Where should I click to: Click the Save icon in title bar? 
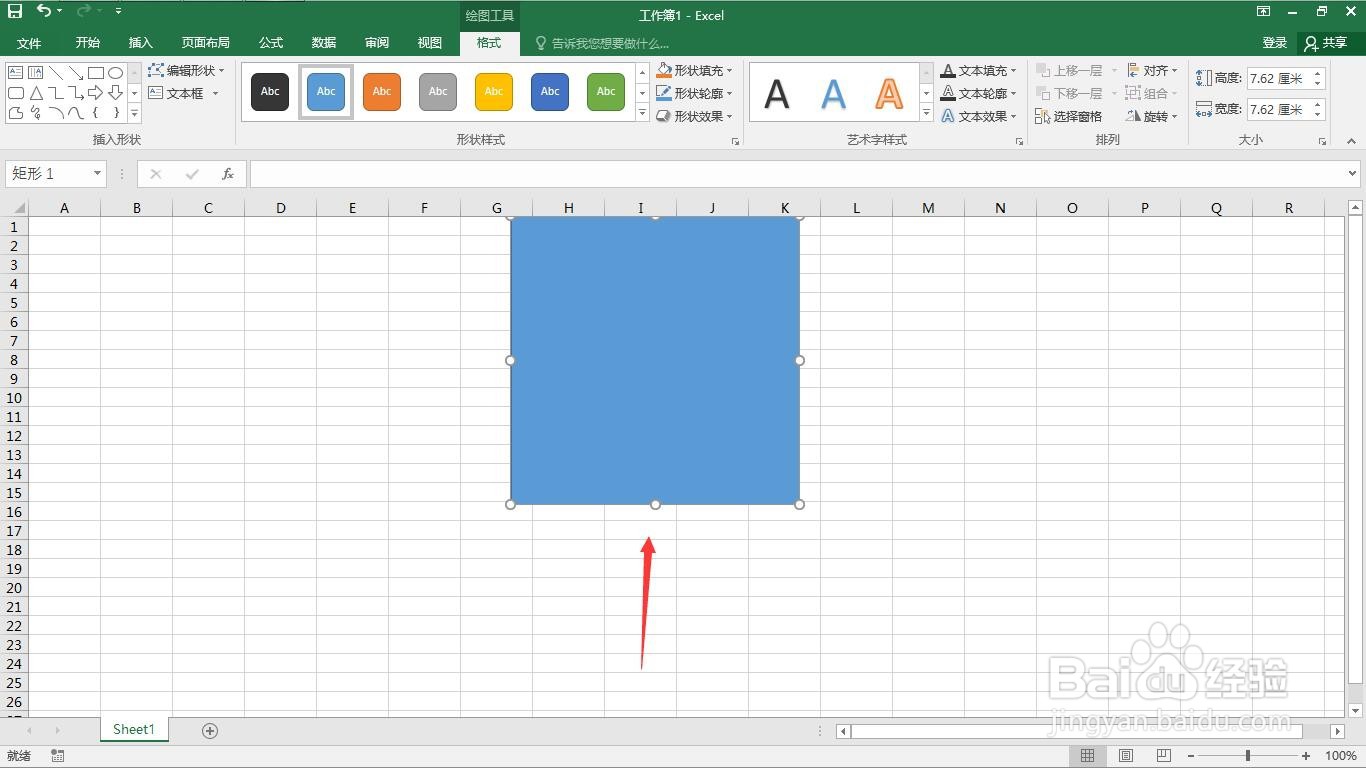[15, 11]
